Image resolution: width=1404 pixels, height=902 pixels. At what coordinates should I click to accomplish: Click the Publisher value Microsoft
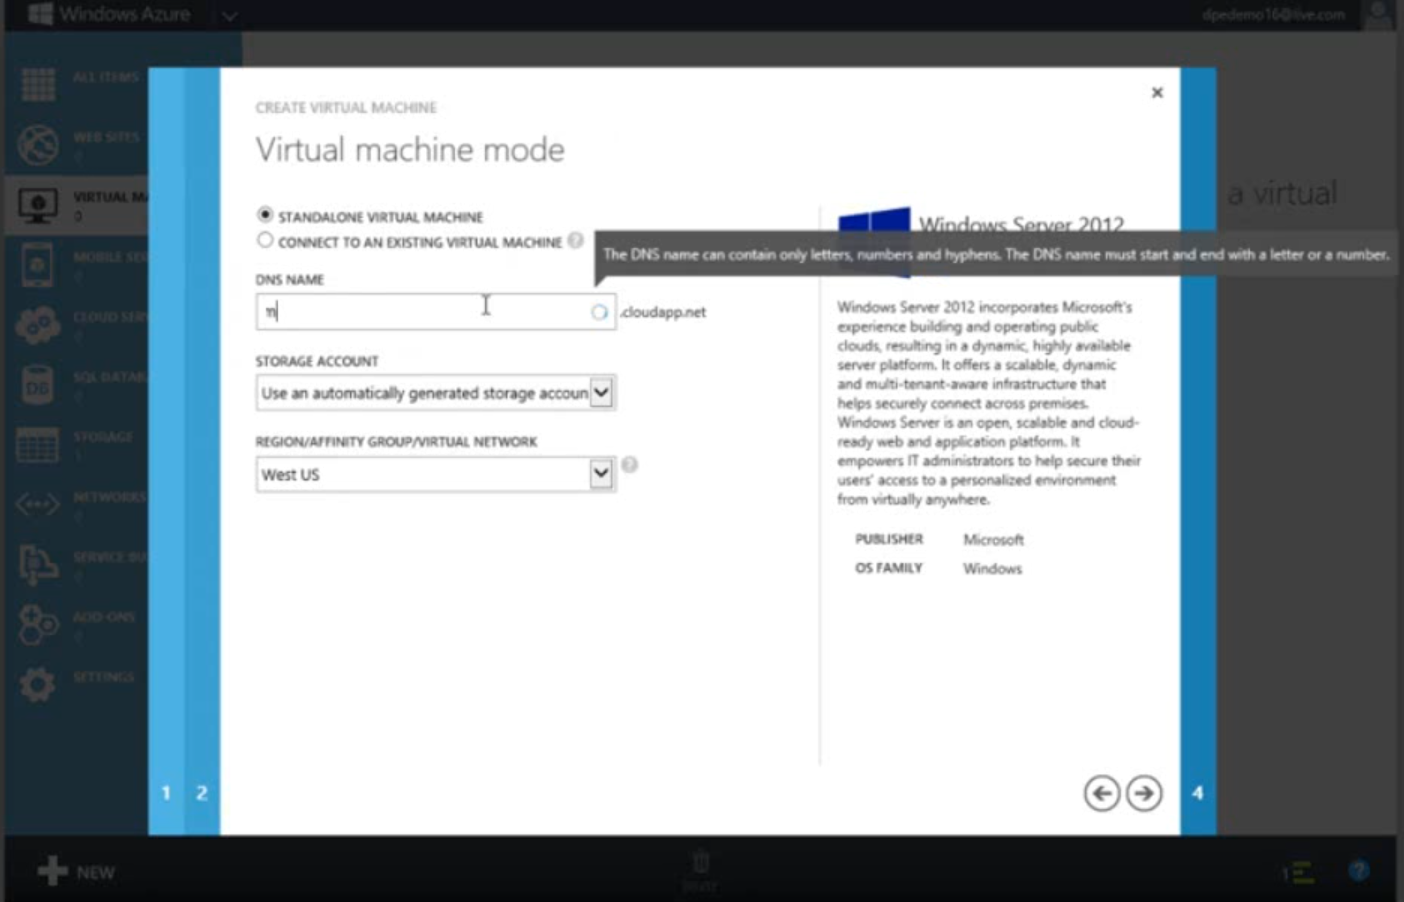993,539
